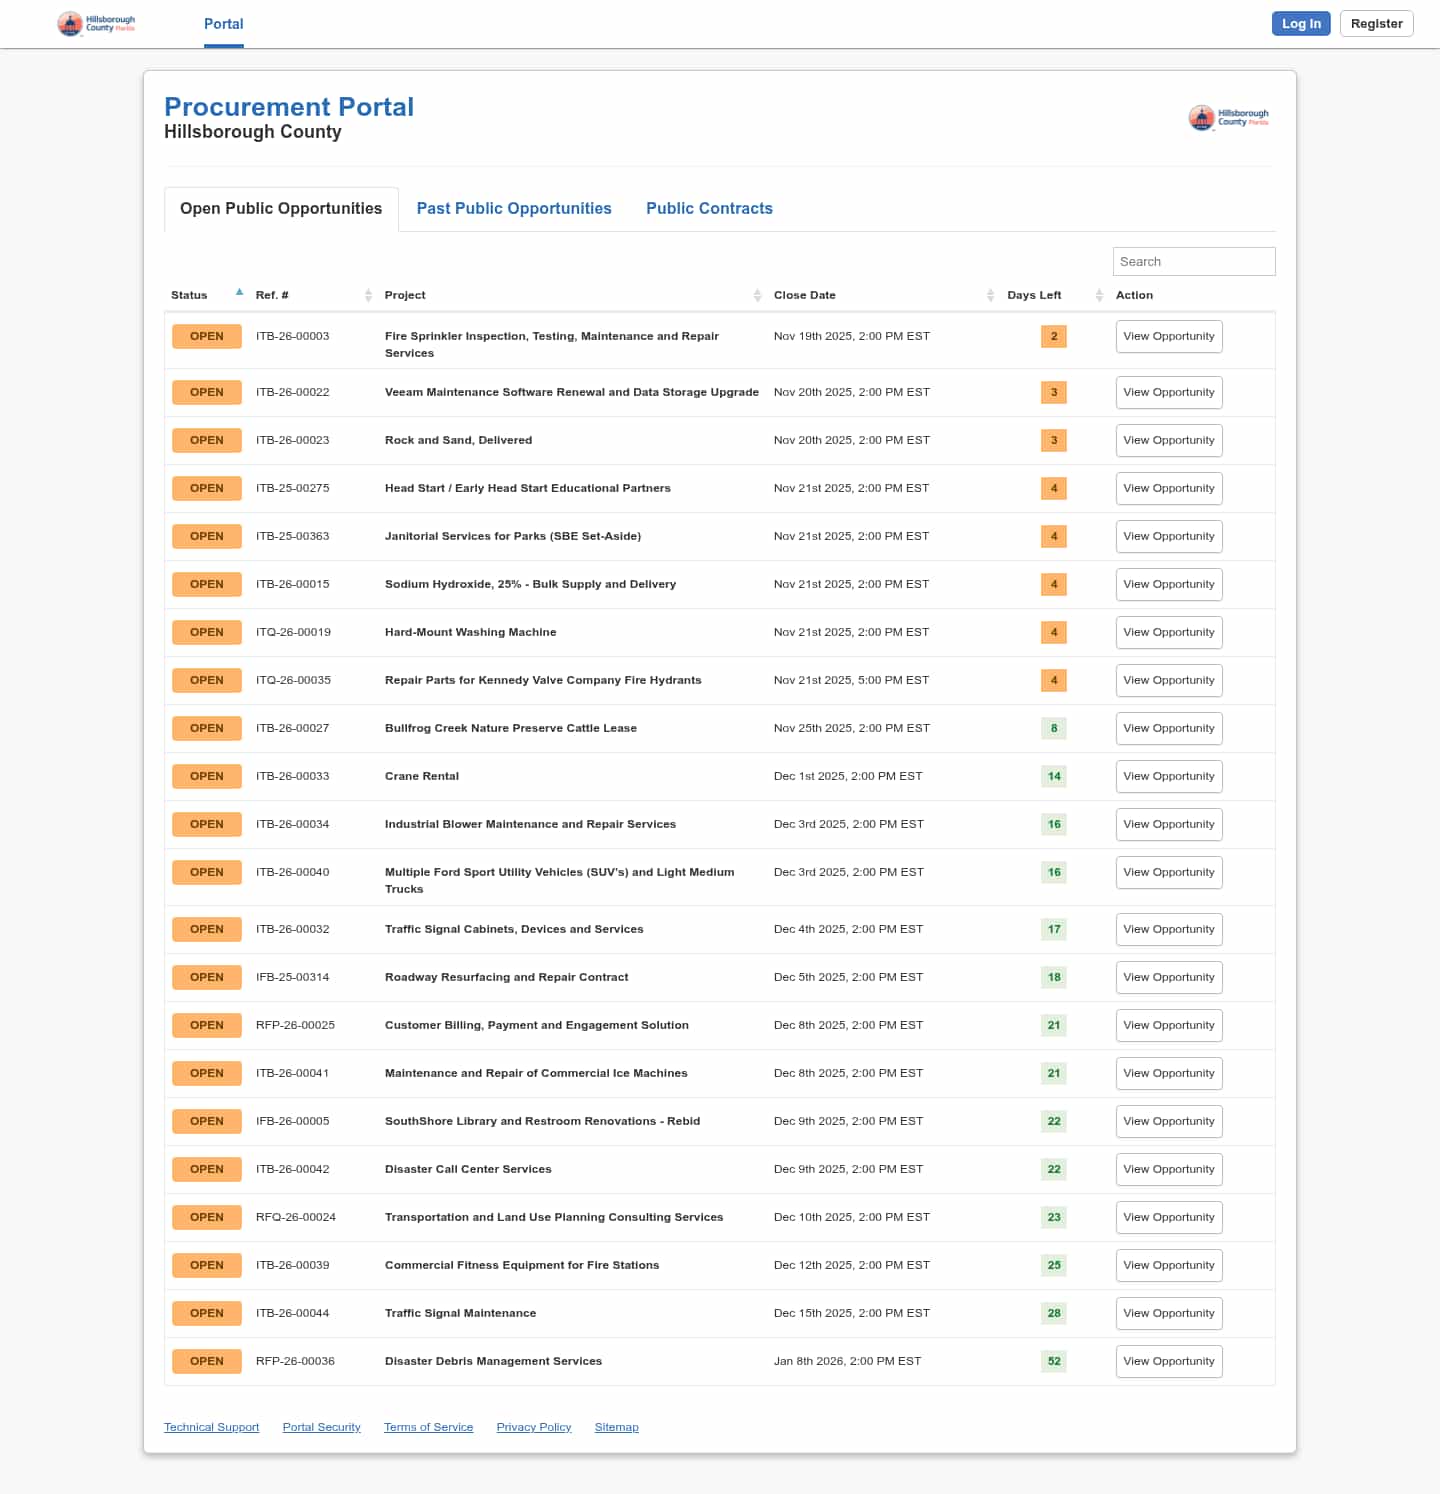
Task: Switch to the Public Contracts tab
Action: (709, 209)
